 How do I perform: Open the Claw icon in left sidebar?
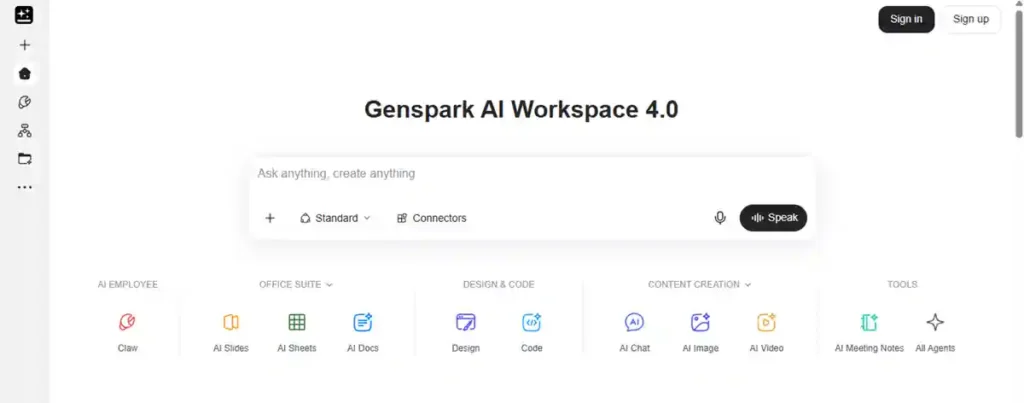pyautogui.click(x=25, y=103)
